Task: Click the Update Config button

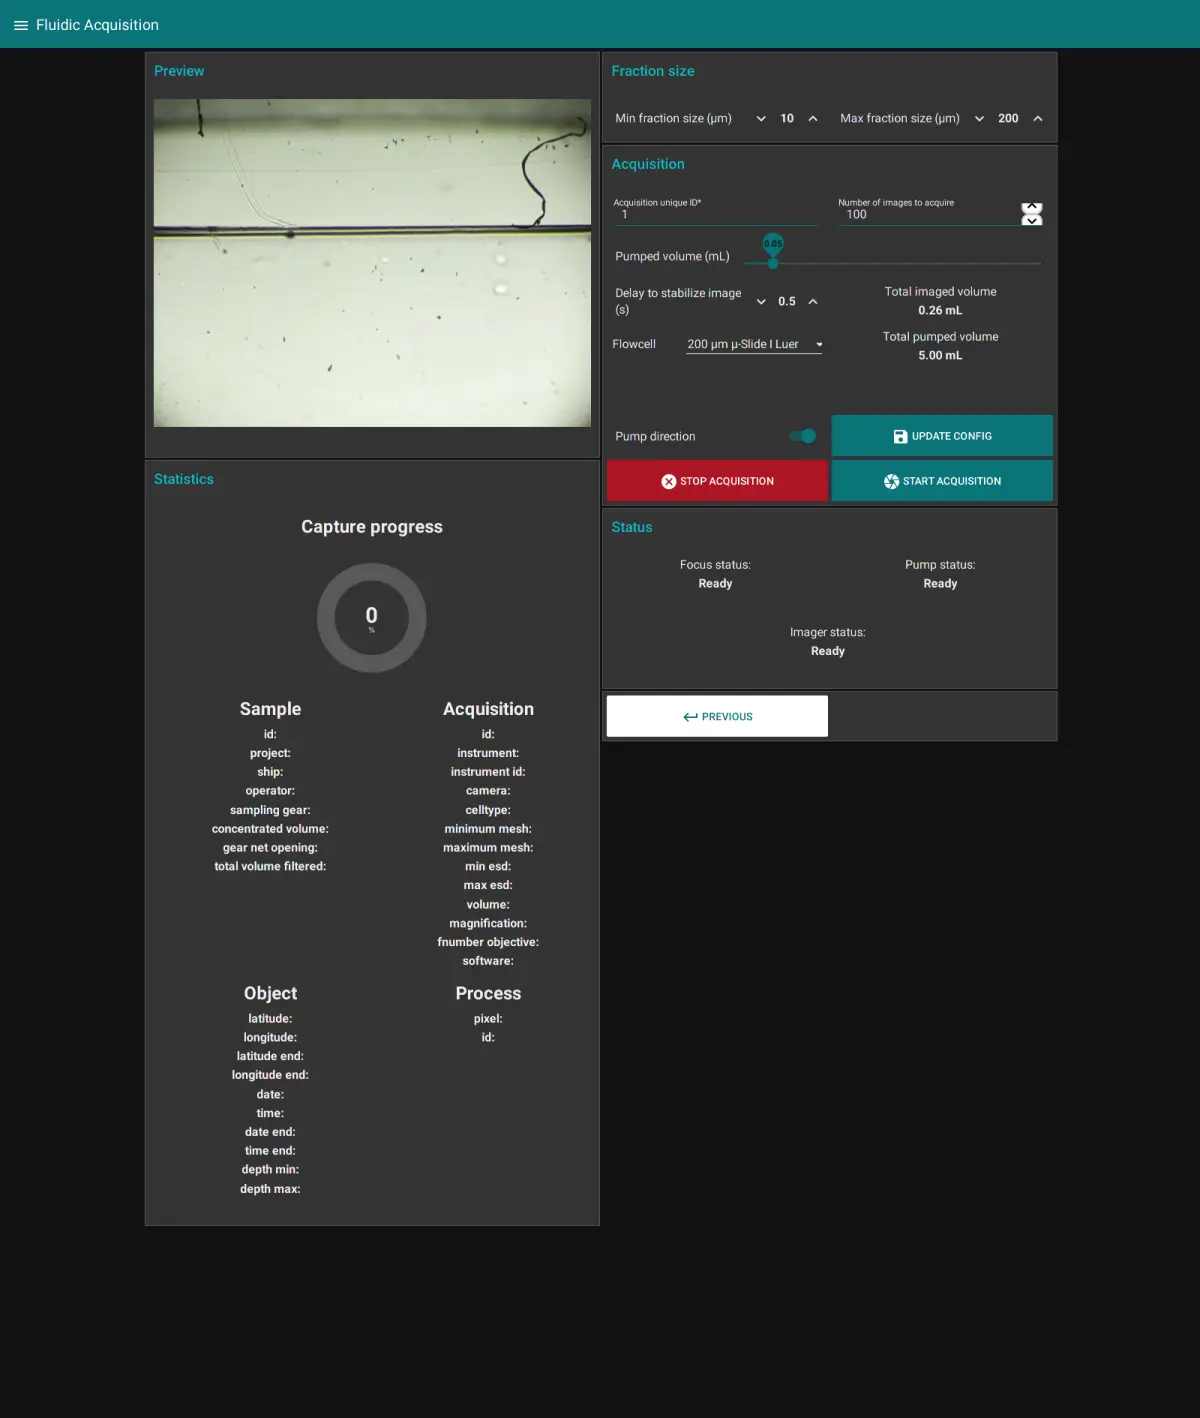Action: pyautogui.click(x=942, y=436)
